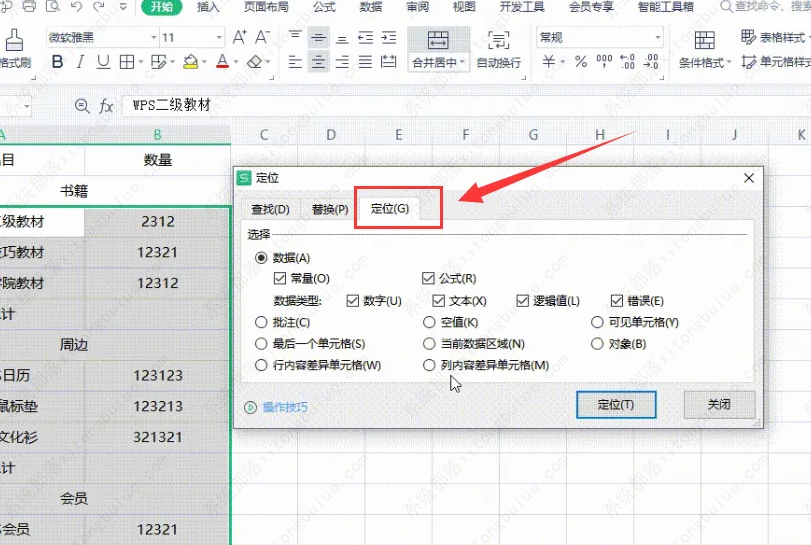Click the percent style icon
This screenshot has height=545, width=811.
tap(580, 62)
